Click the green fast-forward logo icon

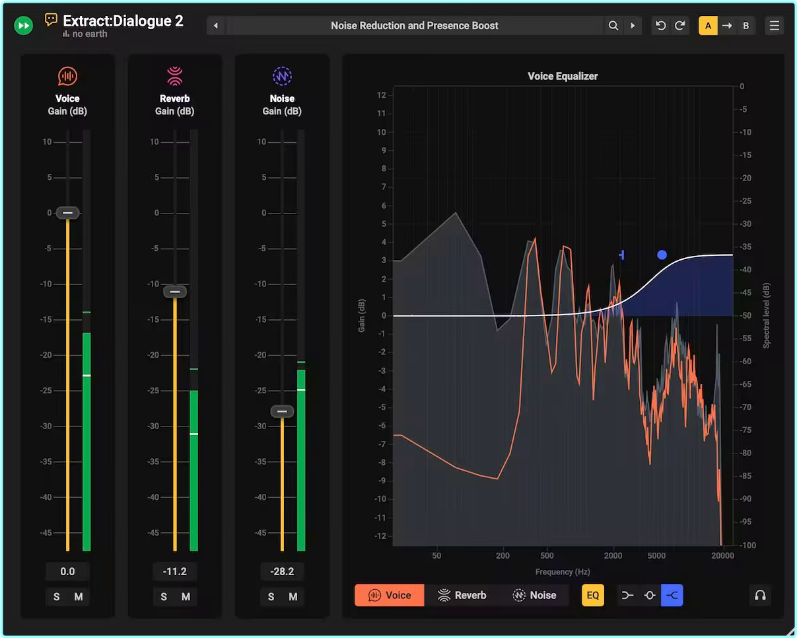pos(24,25)
